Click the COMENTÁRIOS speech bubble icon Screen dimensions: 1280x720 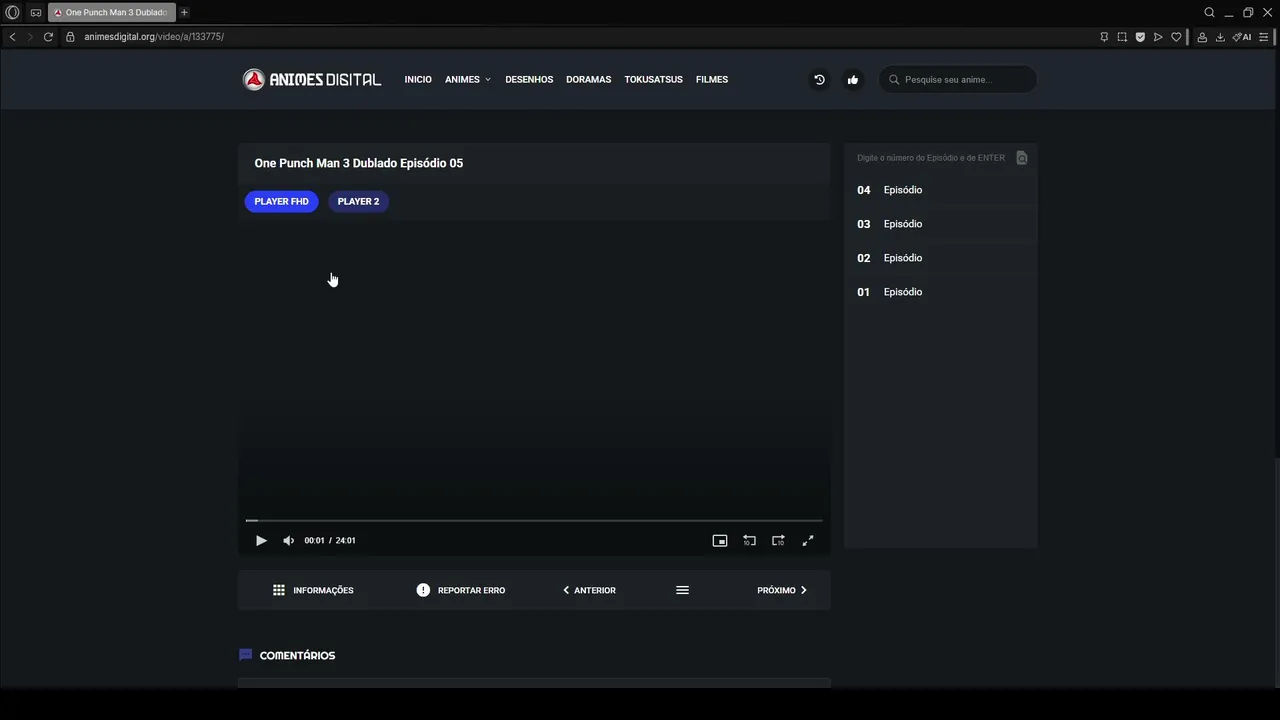click(x=246, y=655)
